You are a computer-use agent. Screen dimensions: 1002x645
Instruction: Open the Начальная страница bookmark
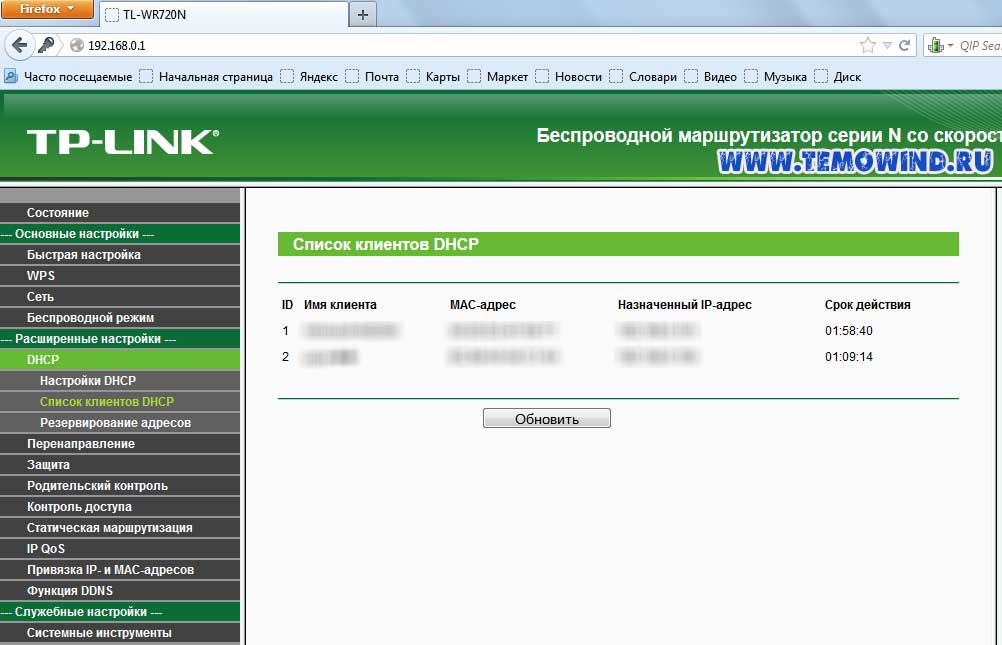click(206, 77)
